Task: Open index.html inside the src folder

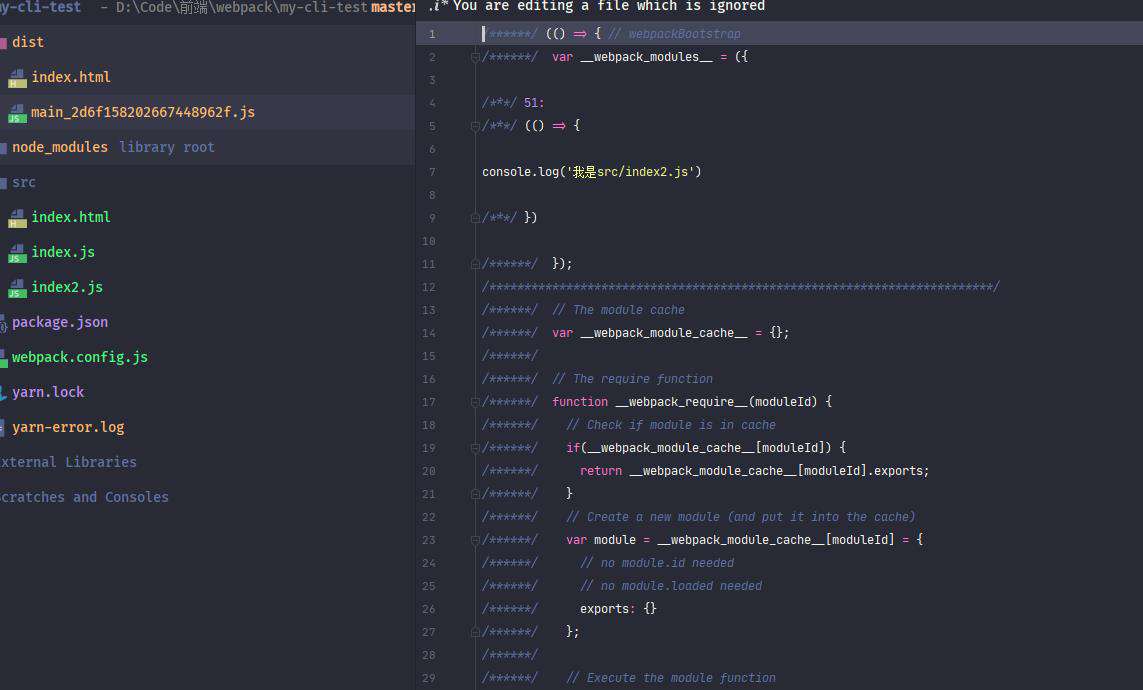Action: (x=71, y=217)
